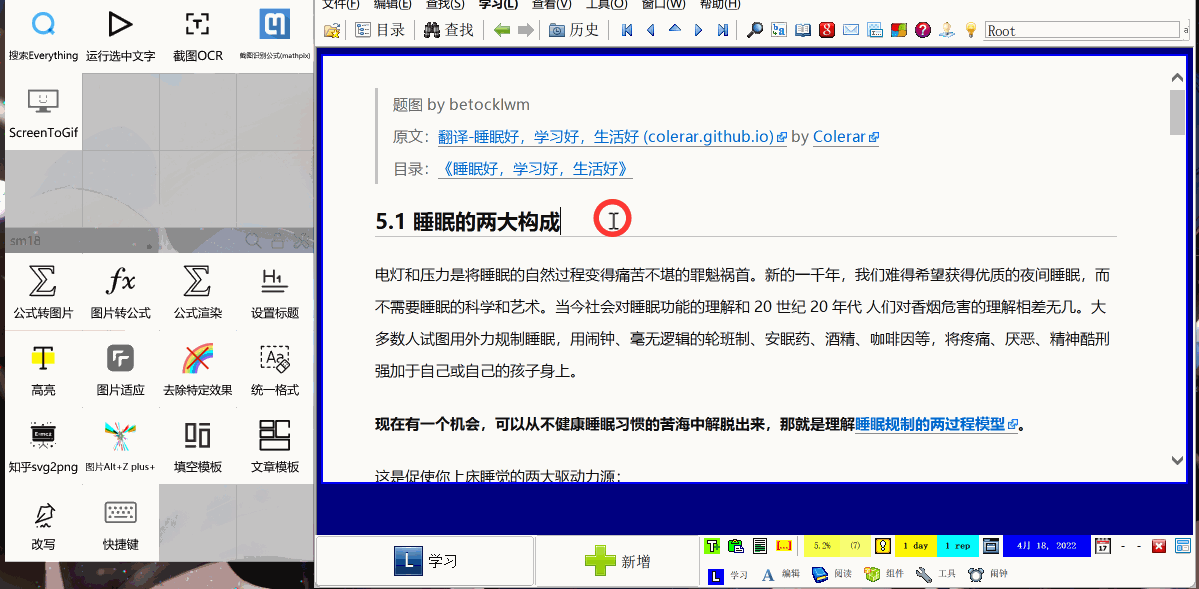The image size is (1199, 589).
Task: Open the 改写 rewrite tool
Action: [44, 526]
